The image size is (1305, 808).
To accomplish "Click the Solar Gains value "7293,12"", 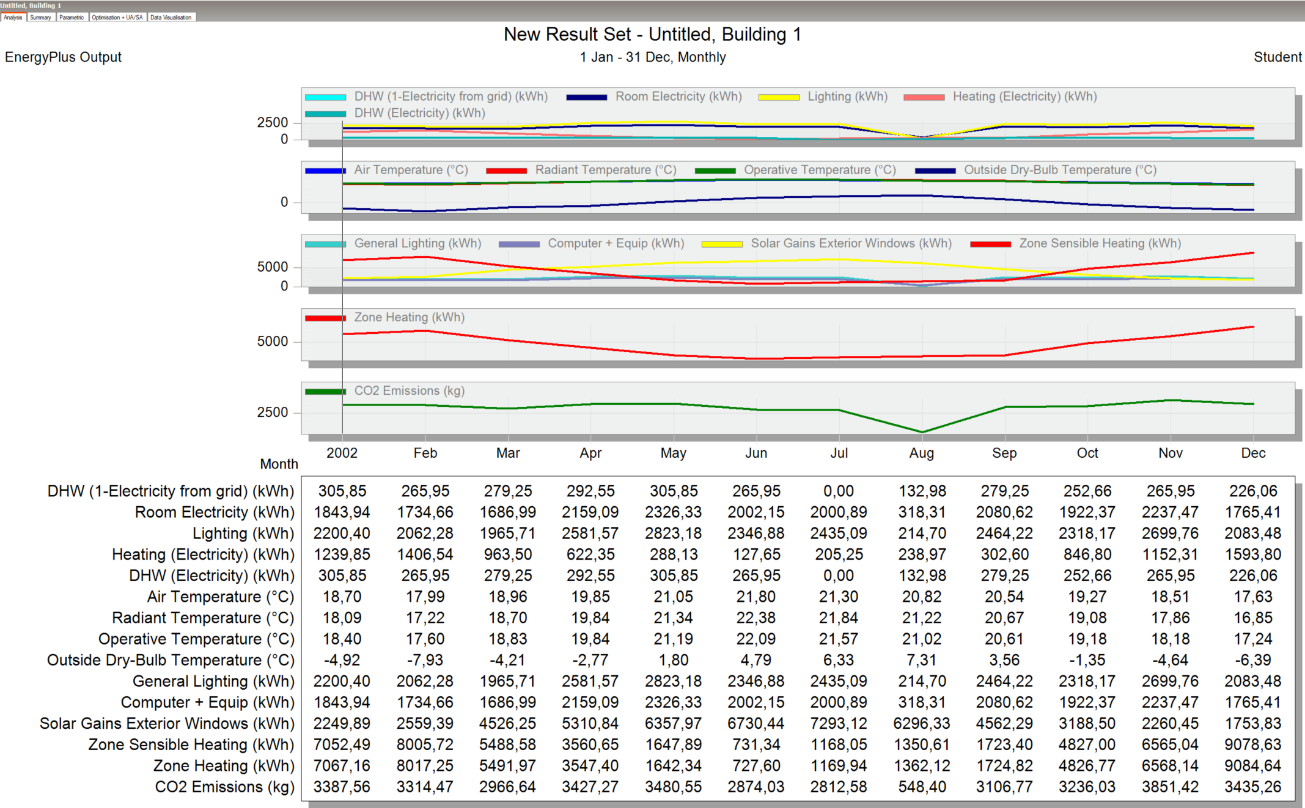I will (839, 723).
